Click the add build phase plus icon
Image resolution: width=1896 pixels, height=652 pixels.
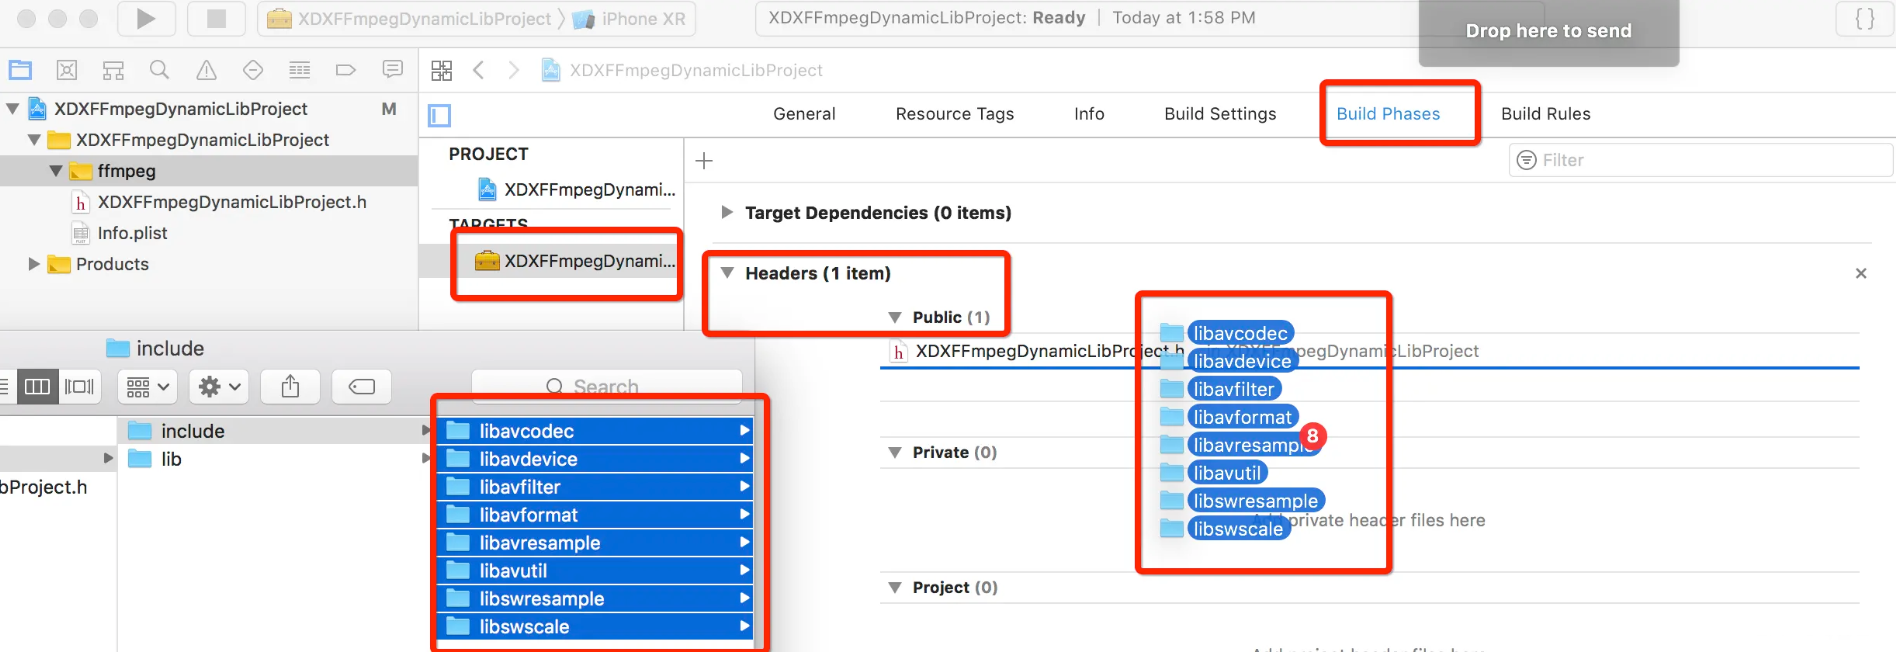pyautogui.click(x=704, y=161)
